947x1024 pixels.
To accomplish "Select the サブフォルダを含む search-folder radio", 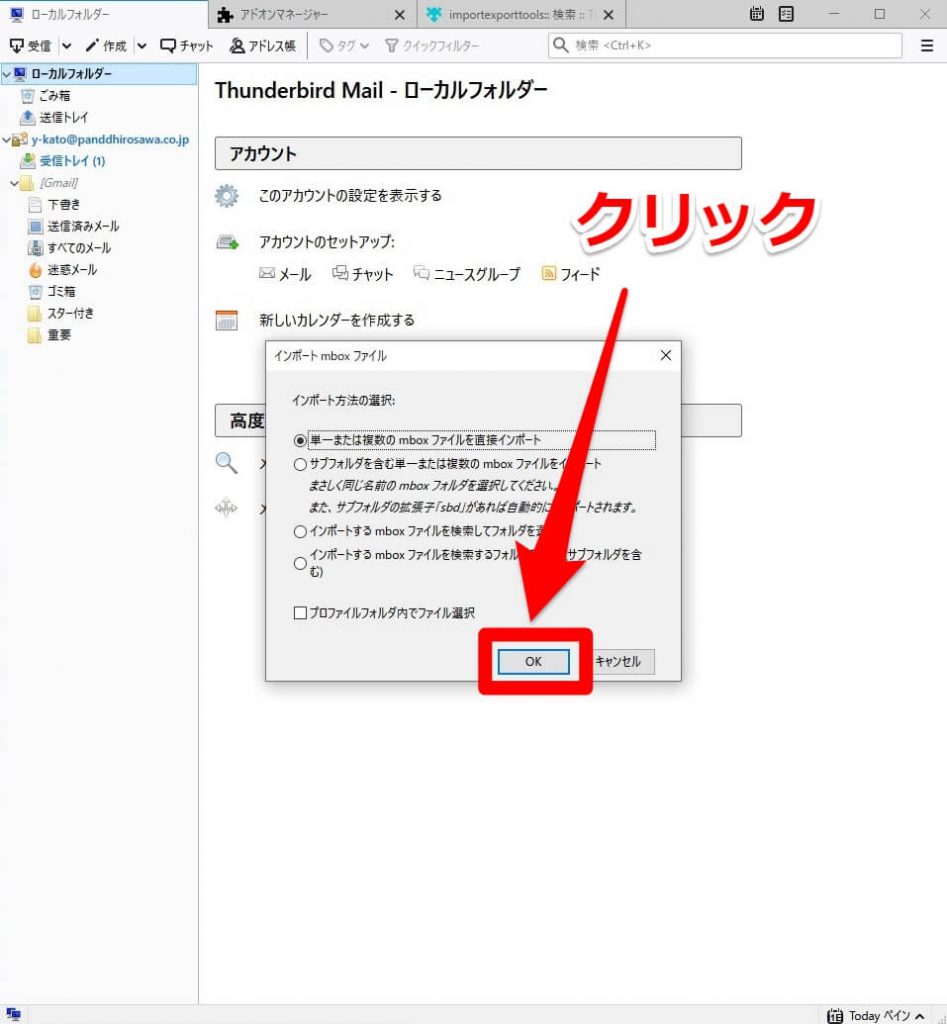I will pyautogui.click(x=300, y=563).
